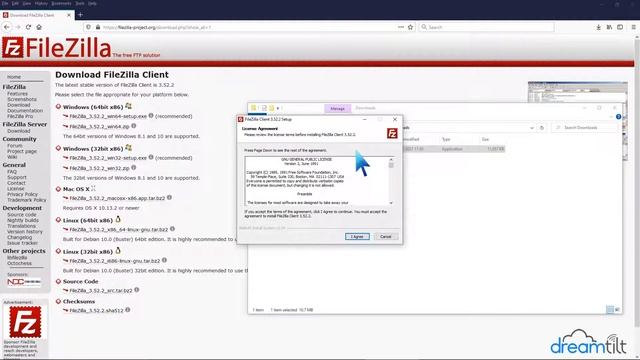This screenshot has height=360, width=640.
Task: Click the Sponsor FileZilla advertisement image
Action: [25, 322]
